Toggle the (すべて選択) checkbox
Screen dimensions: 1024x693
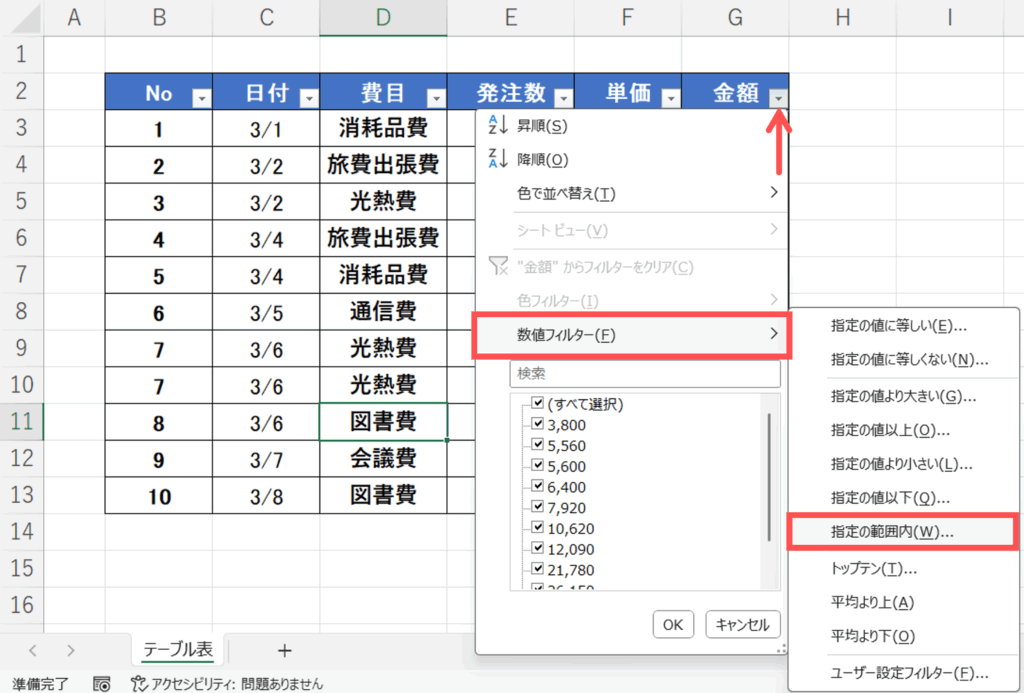[x=537, y=404]
